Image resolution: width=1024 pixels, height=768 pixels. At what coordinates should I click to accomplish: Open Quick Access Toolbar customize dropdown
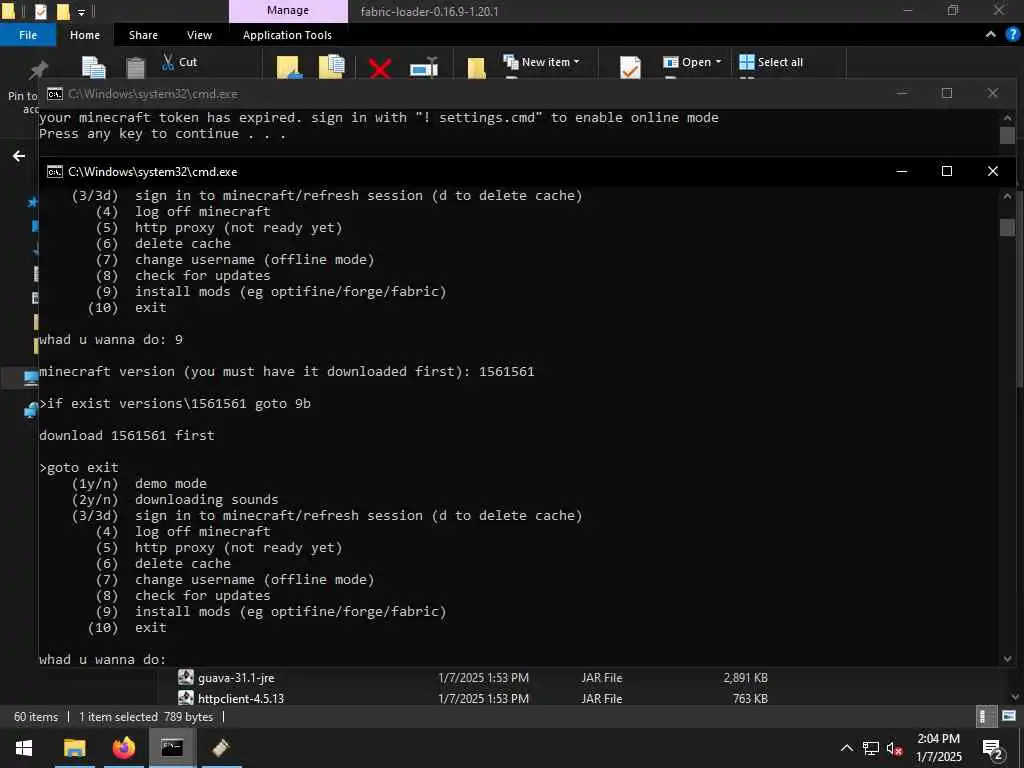click(x=82, y=12)
